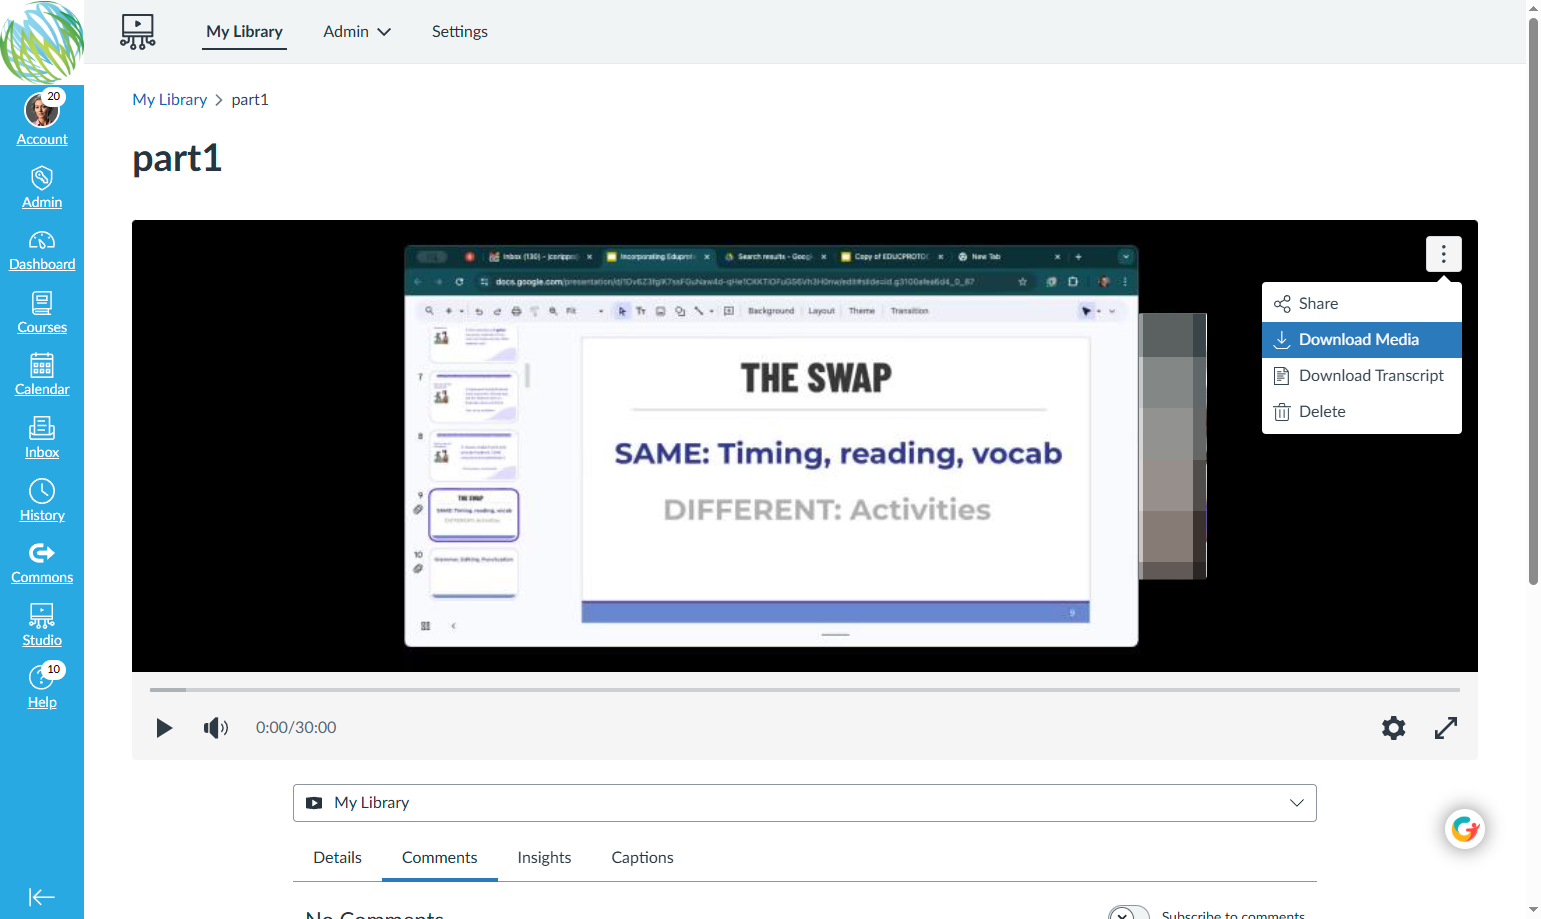Screen dimensions: 1541x919
Task: Open Settings in the top navigation
Action: pos(460,32)
